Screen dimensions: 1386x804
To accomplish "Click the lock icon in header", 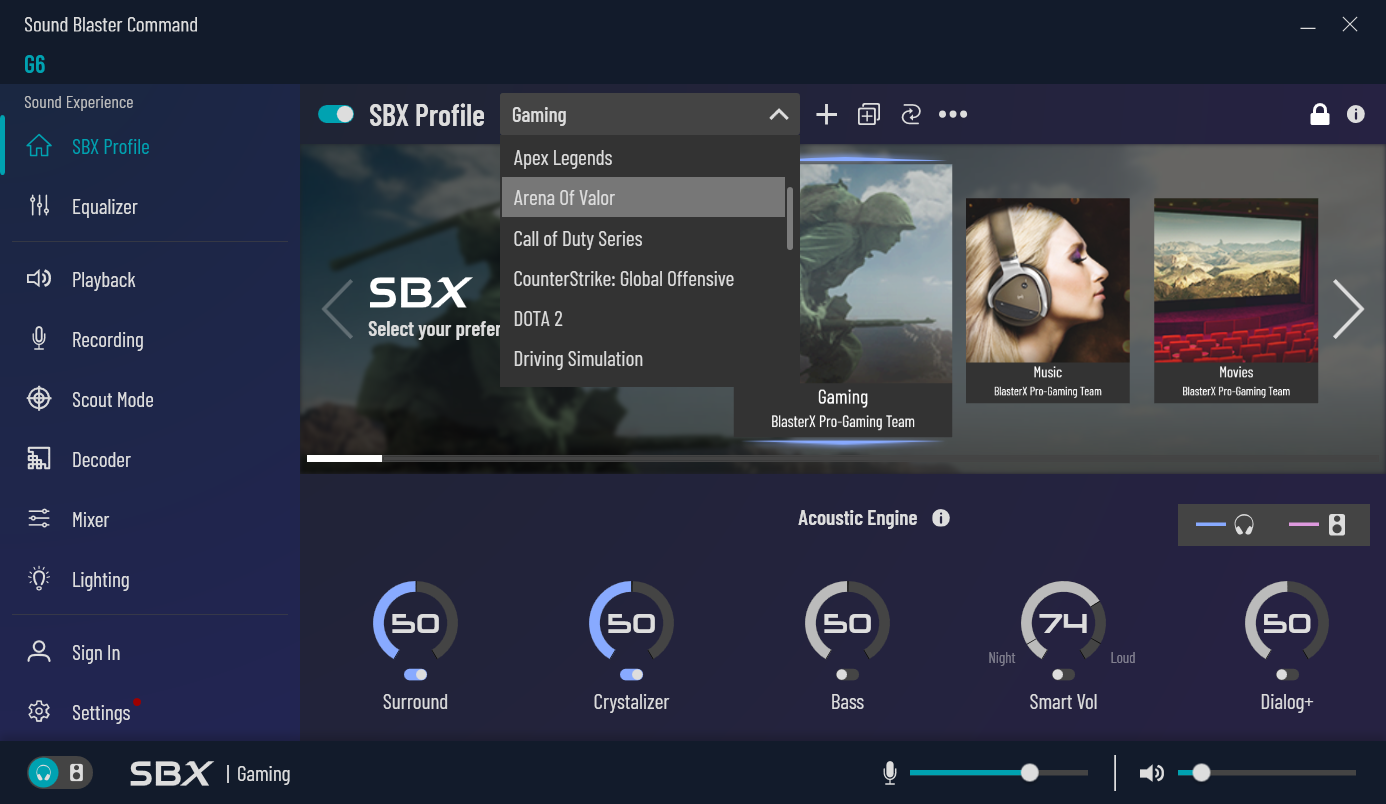I will (x=1320, y=115).
